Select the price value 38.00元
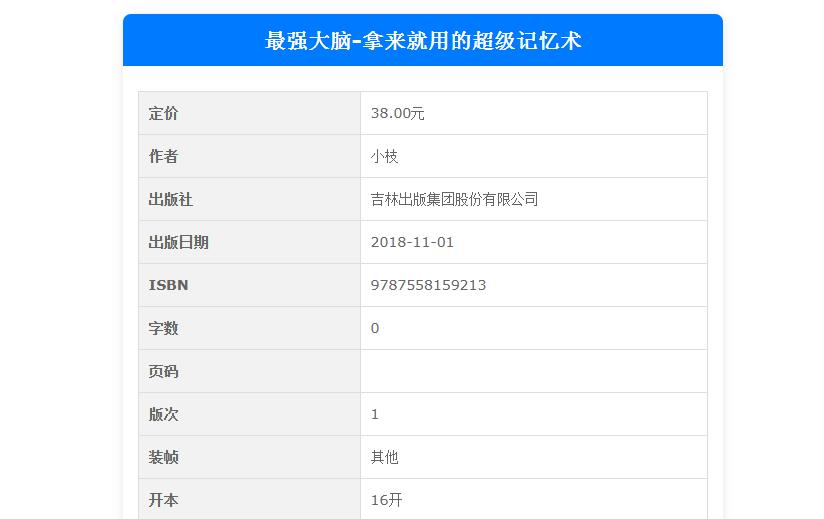 (397, 114)
